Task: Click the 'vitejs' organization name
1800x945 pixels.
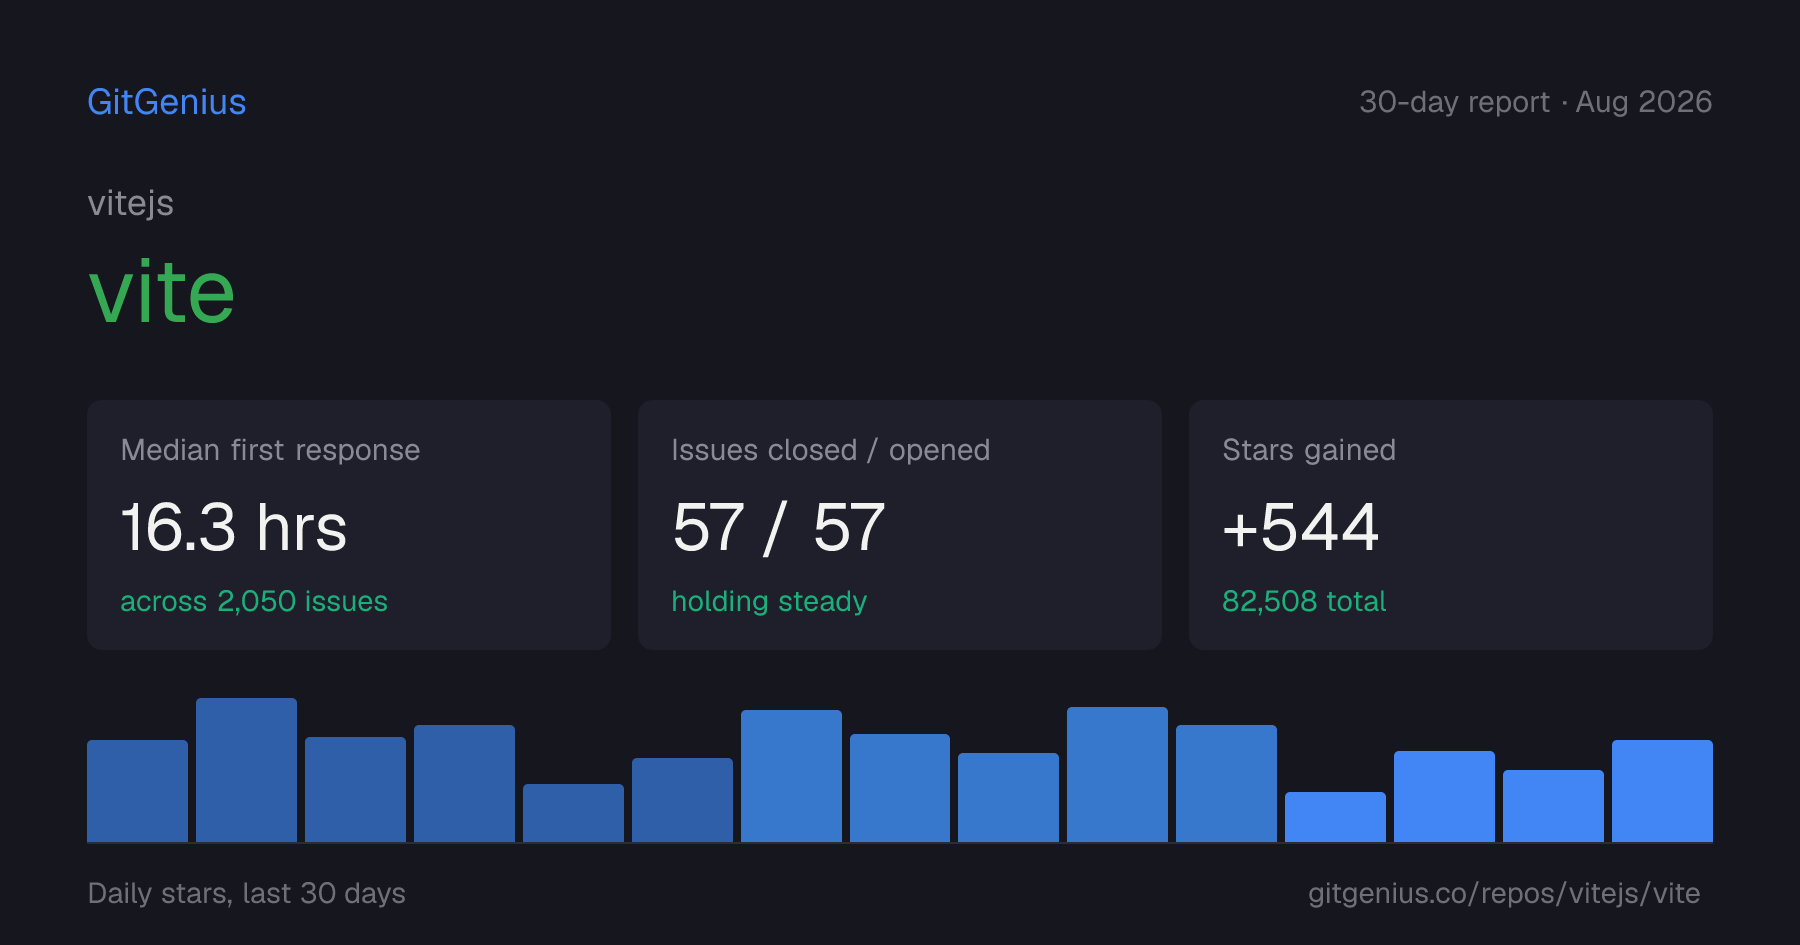Action: pyautogui.click(x=131, y=204)
